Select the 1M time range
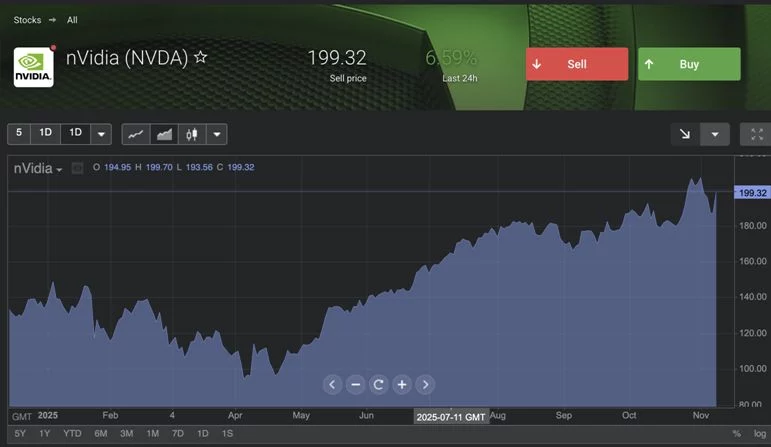 pyautogui.click(x=153, y=434)
